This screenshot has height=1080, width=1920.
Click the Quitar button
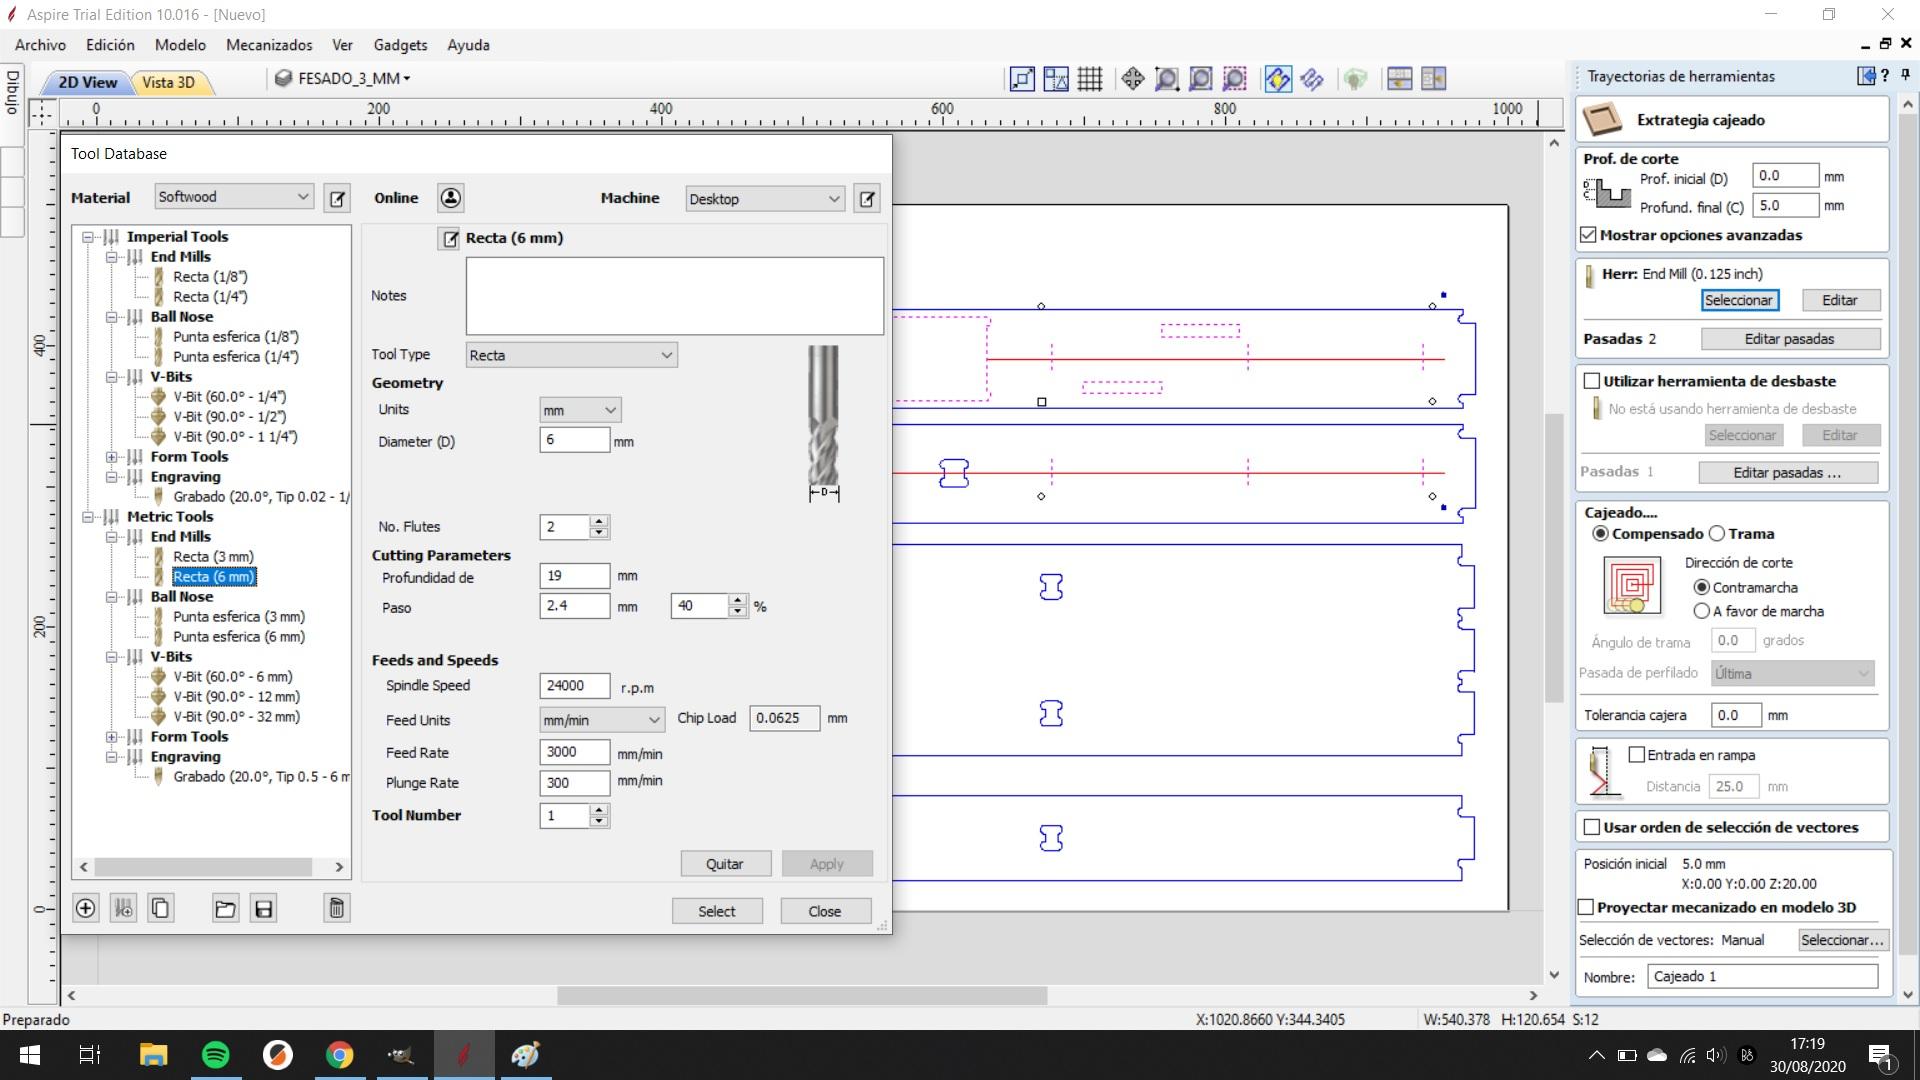[x=725, y=864]
